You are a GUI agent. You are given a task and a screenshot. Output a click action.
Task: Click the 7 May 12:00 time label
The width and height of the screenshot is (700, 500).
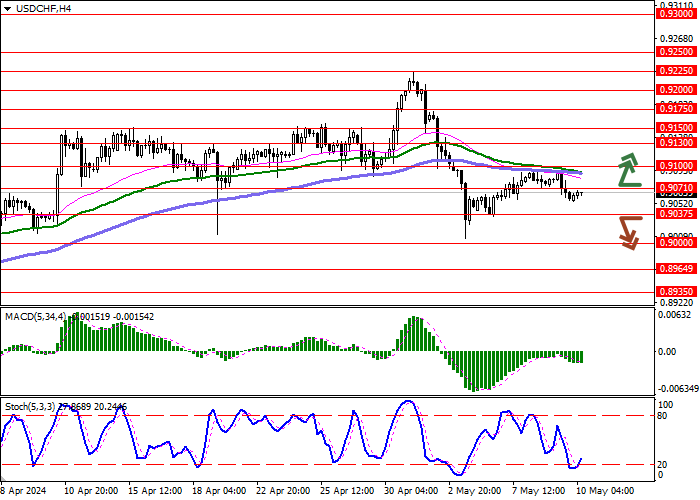[538, 491]
